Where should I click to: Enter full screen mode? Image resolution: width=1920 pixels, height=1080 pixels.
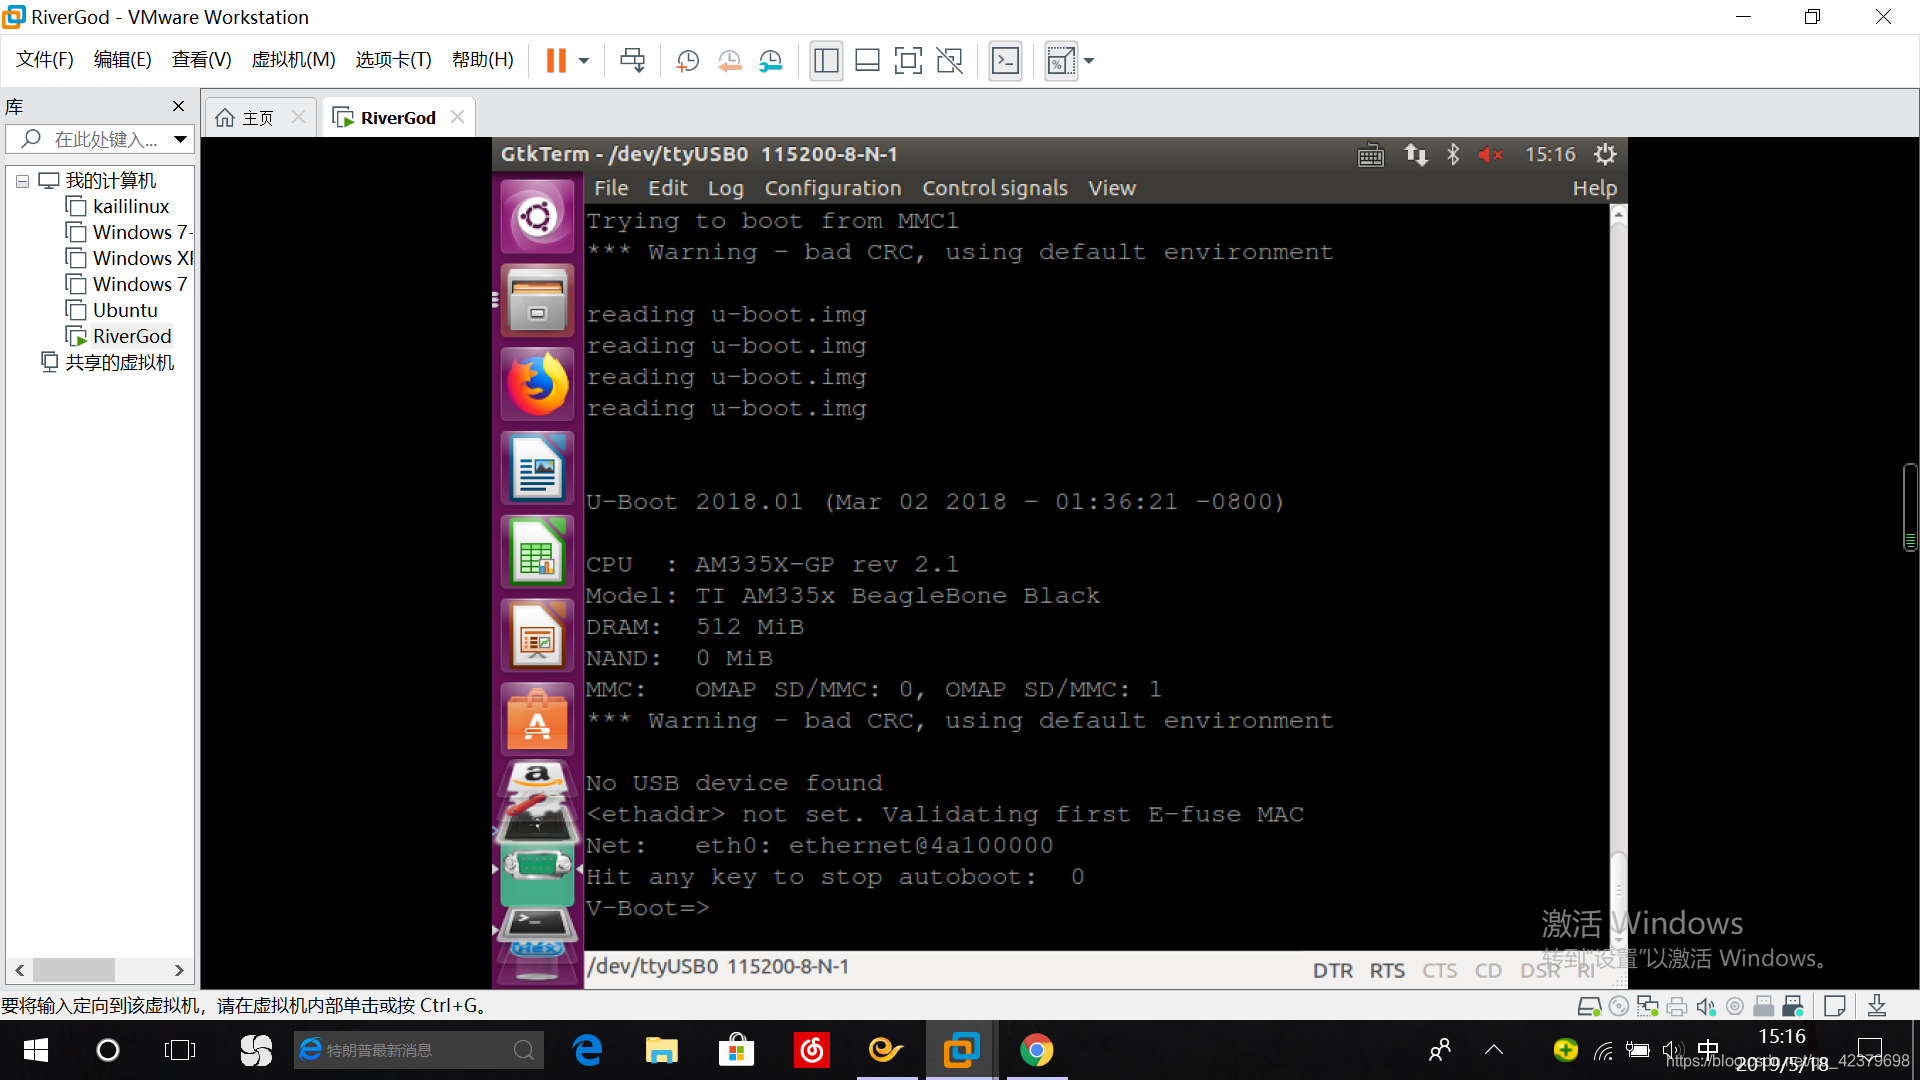[908, 61]
